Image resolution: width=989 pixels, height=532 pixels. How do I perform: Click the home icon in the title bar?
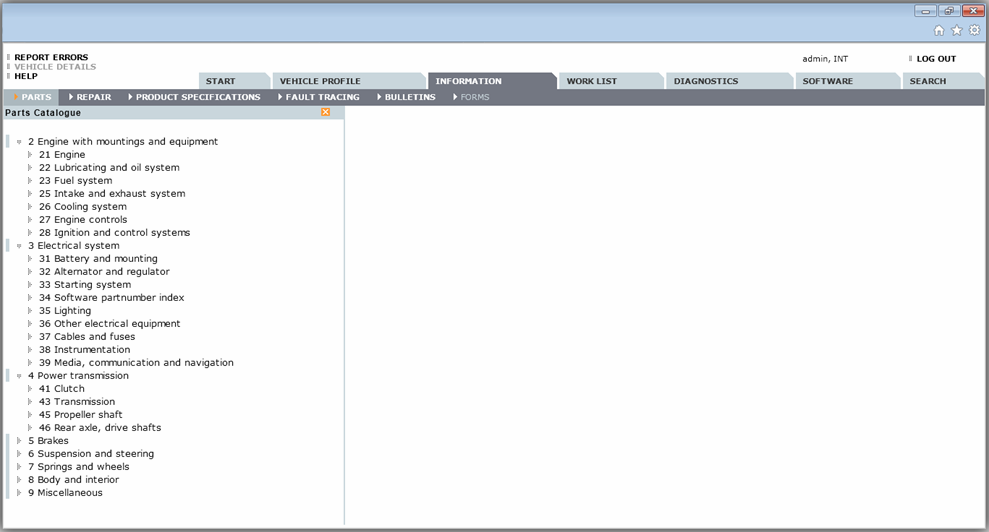pyautogui.click(x=939, y=30)
